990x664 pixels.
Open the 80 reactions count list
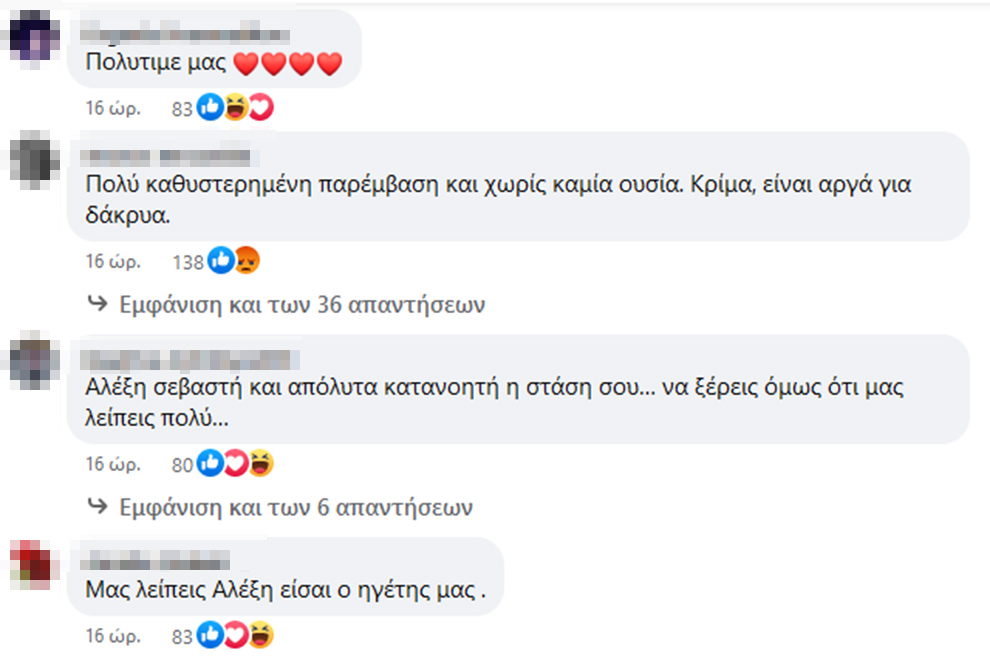tap(181, 464)
